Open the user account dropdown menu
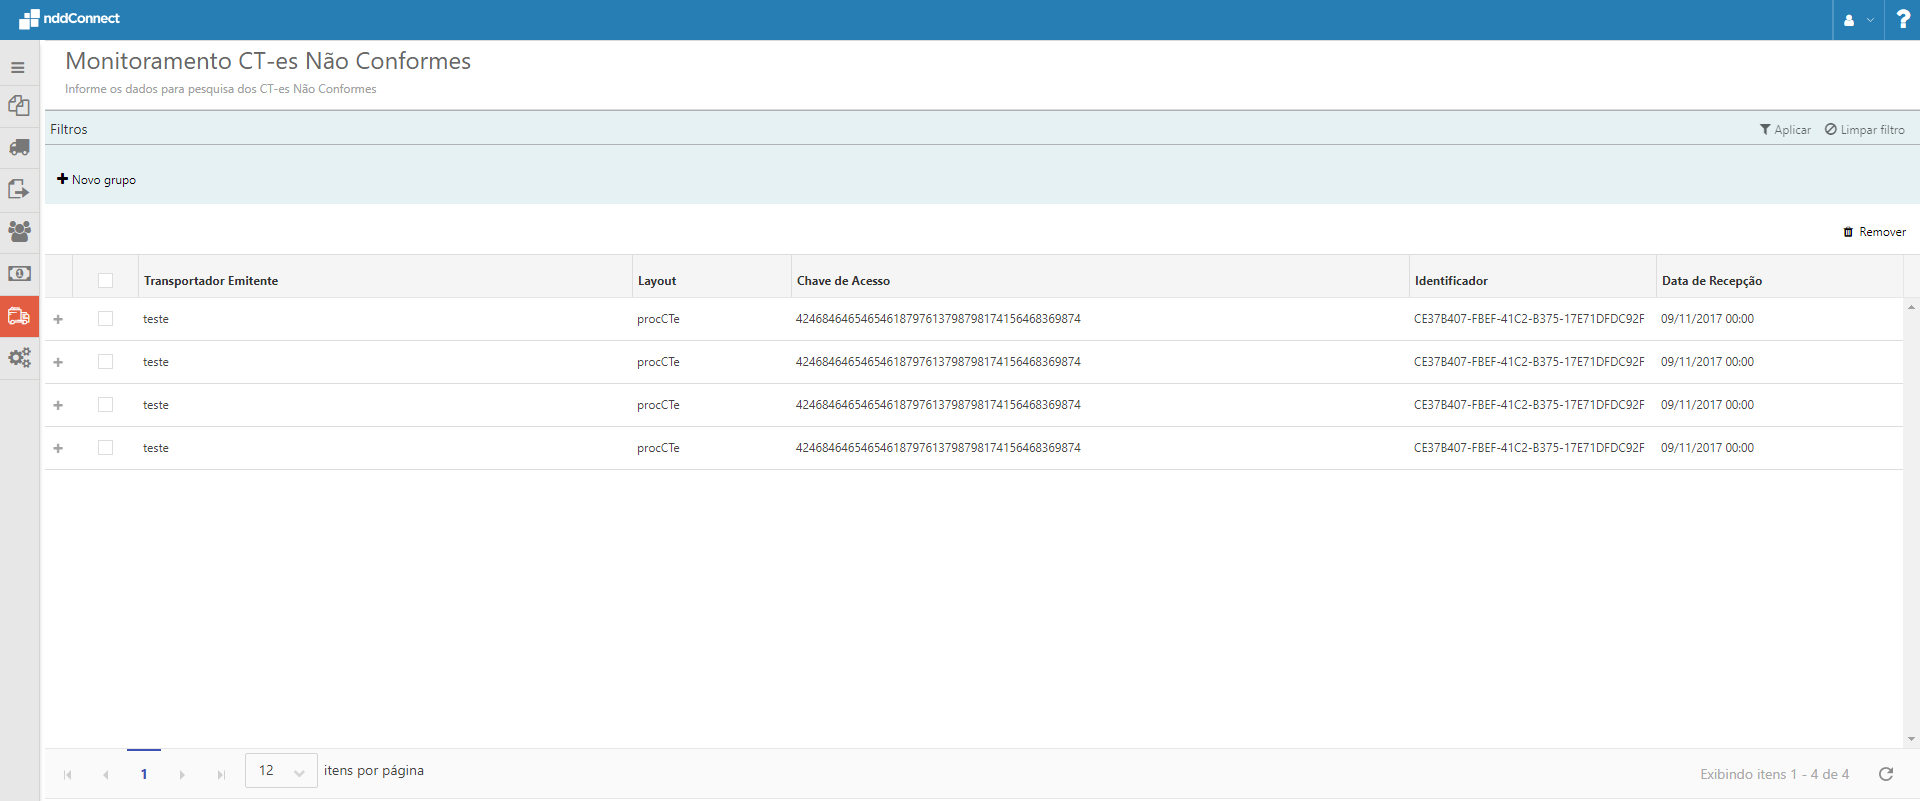The height and width of the screenshot is (801, 1920). coord(1858,20)
